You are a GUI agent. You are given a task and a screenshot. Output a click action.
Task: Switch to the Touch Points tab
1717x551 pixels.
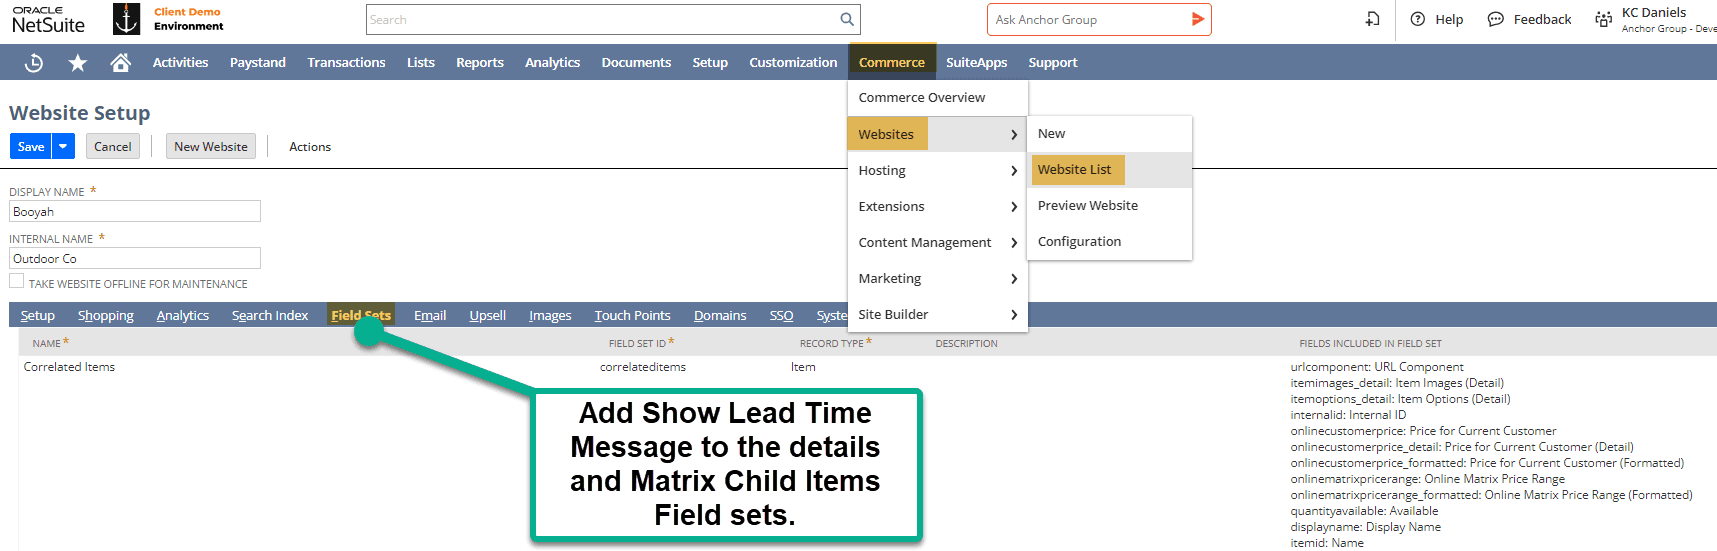[632, 315]
